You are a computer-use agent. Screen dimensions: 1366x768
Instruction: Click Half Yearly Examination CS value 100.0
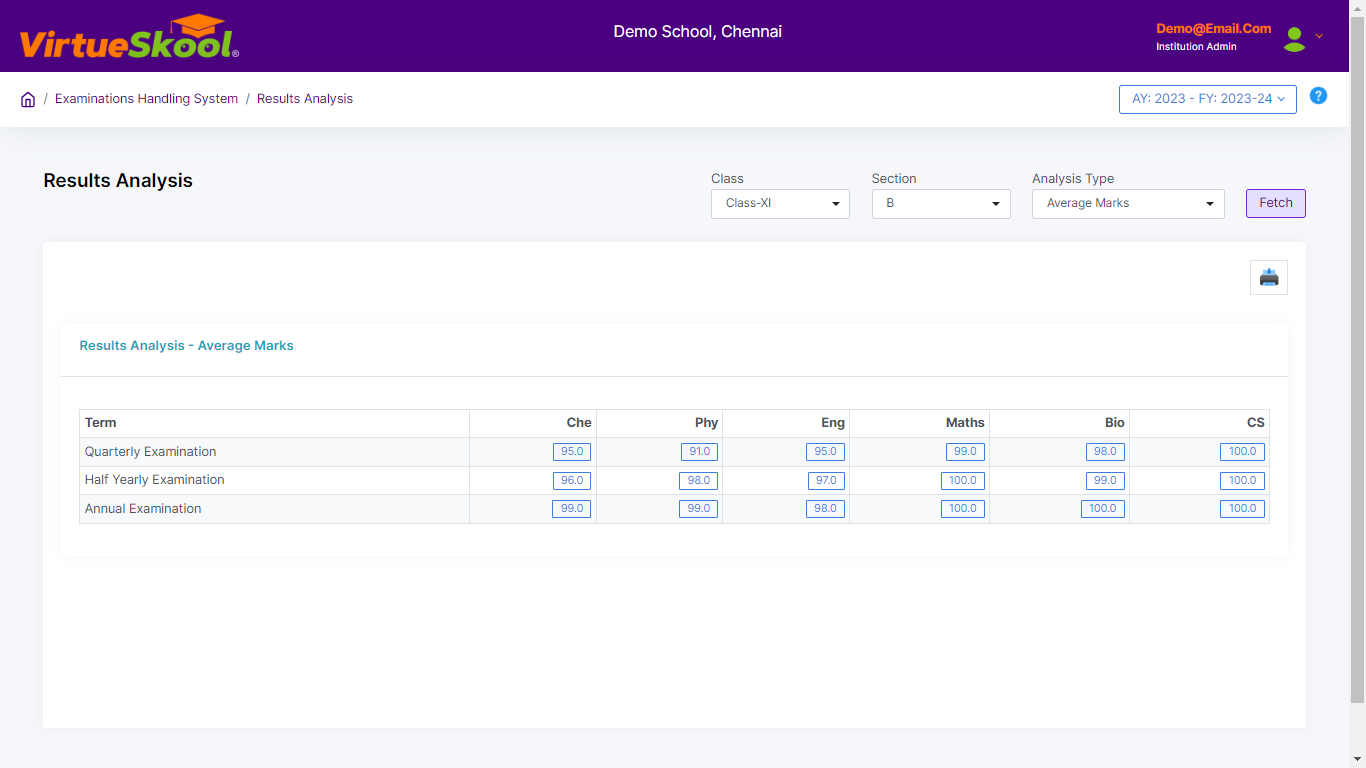pyautogui.click(x=1243, y=481)
